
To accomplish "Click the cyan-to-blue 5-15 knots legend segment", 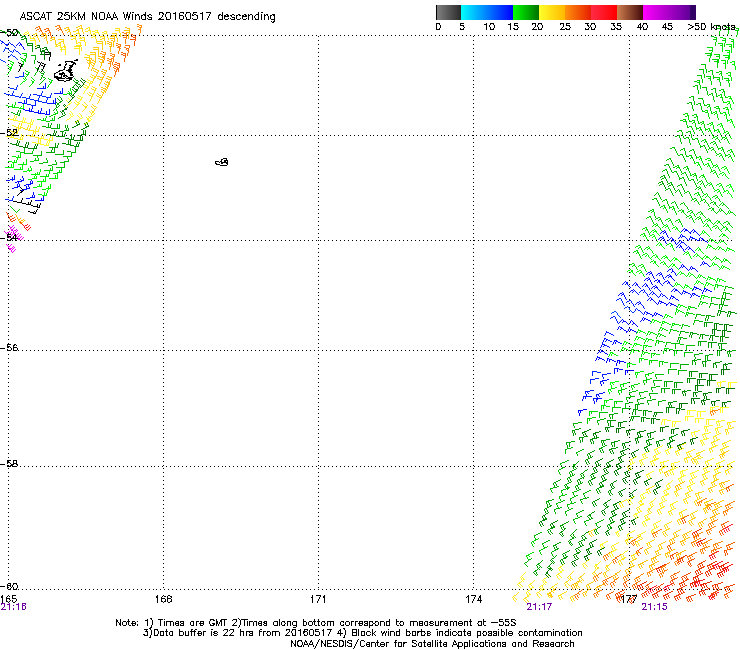I will (487, 12).
